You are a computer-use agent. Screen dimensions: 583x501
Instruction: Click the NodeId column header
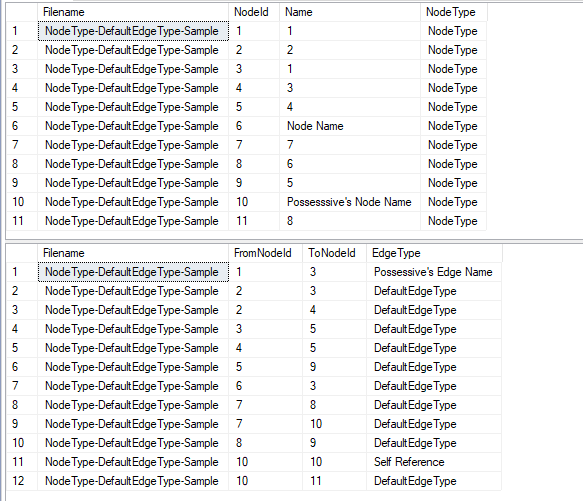[x=254, y=12]
